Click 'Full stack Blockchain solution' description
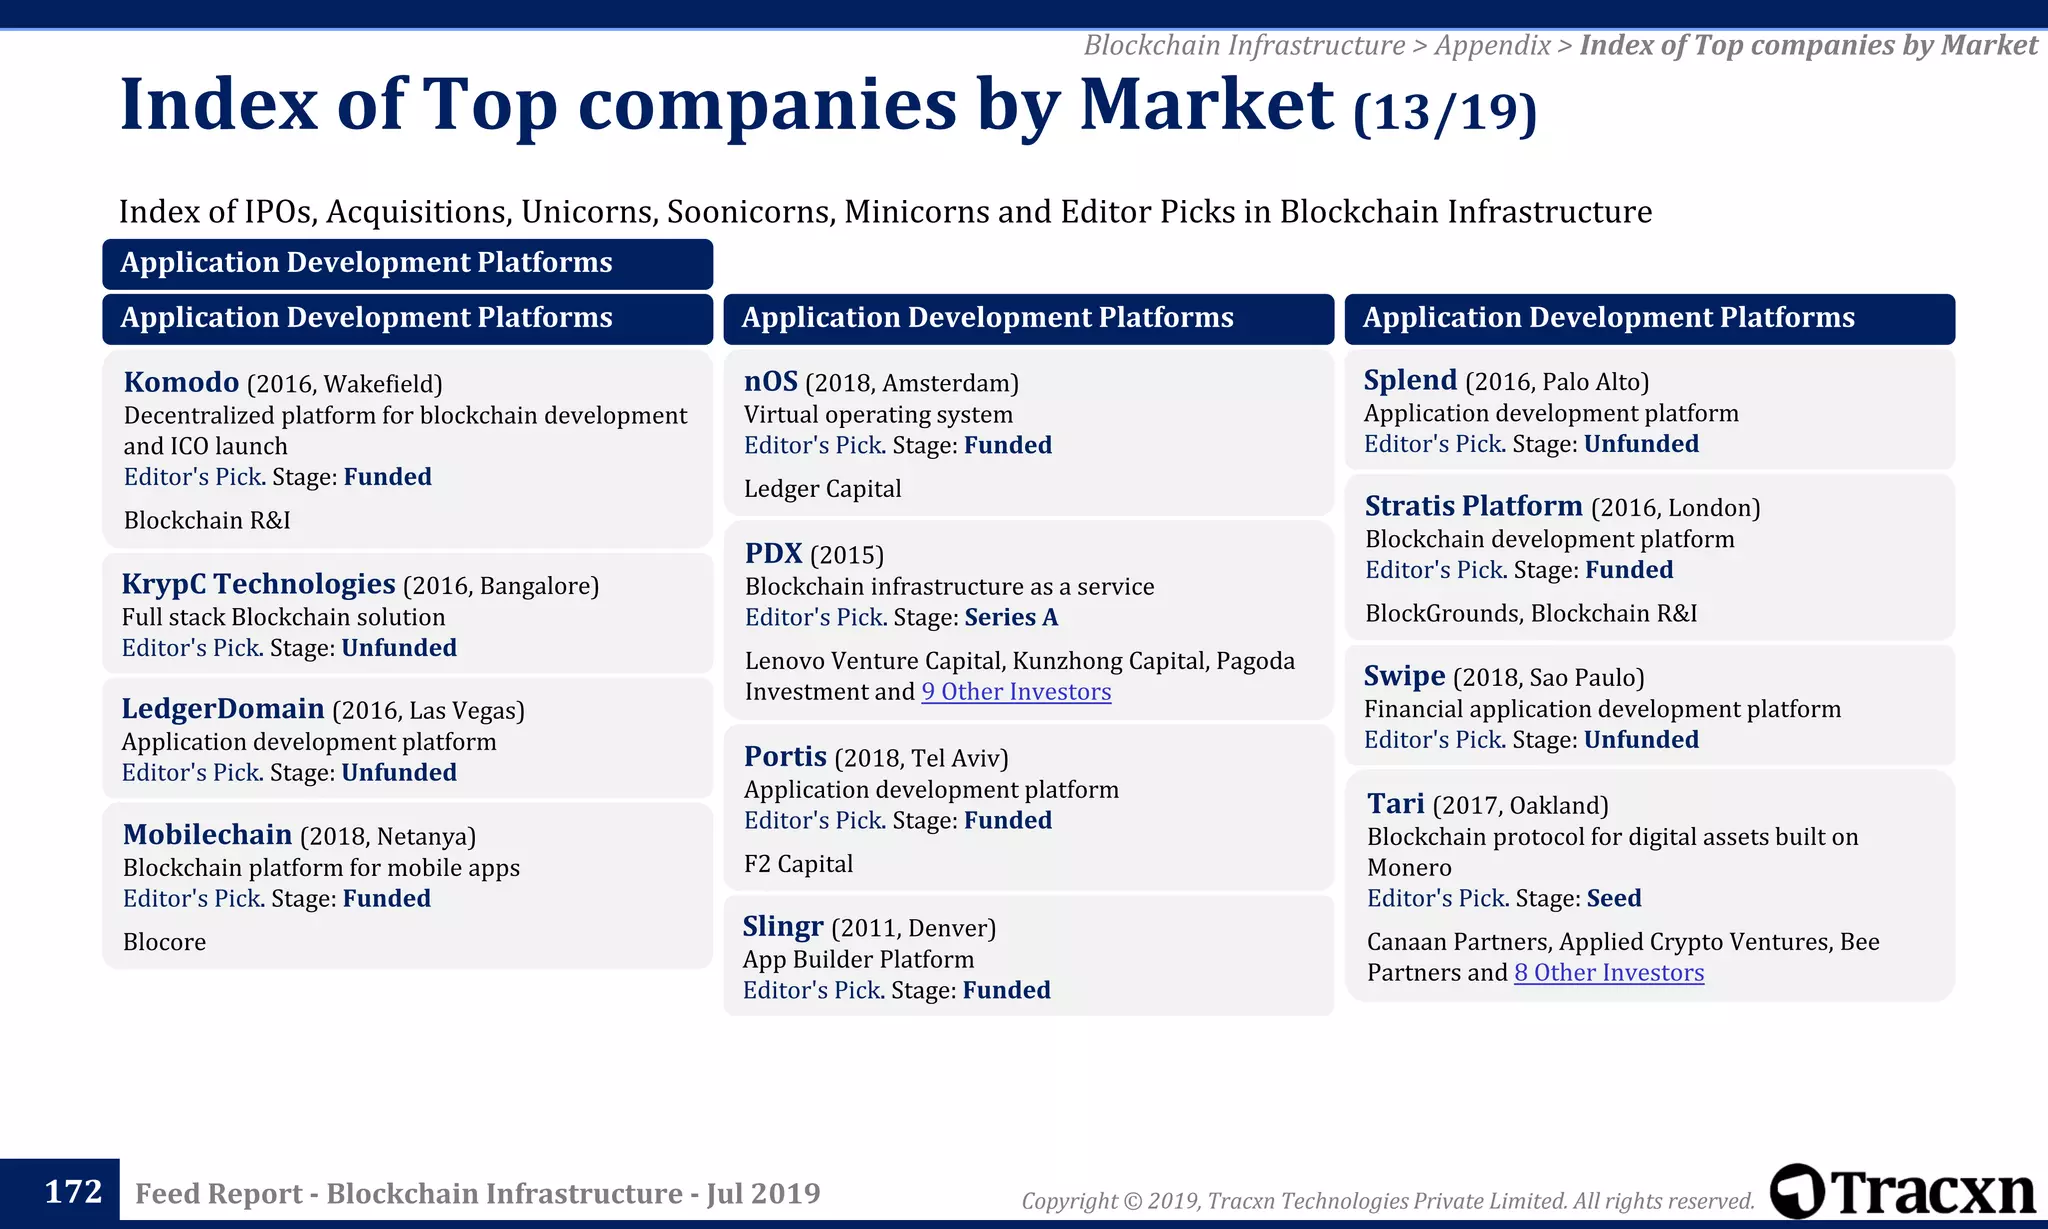 [x=283, y=616]
